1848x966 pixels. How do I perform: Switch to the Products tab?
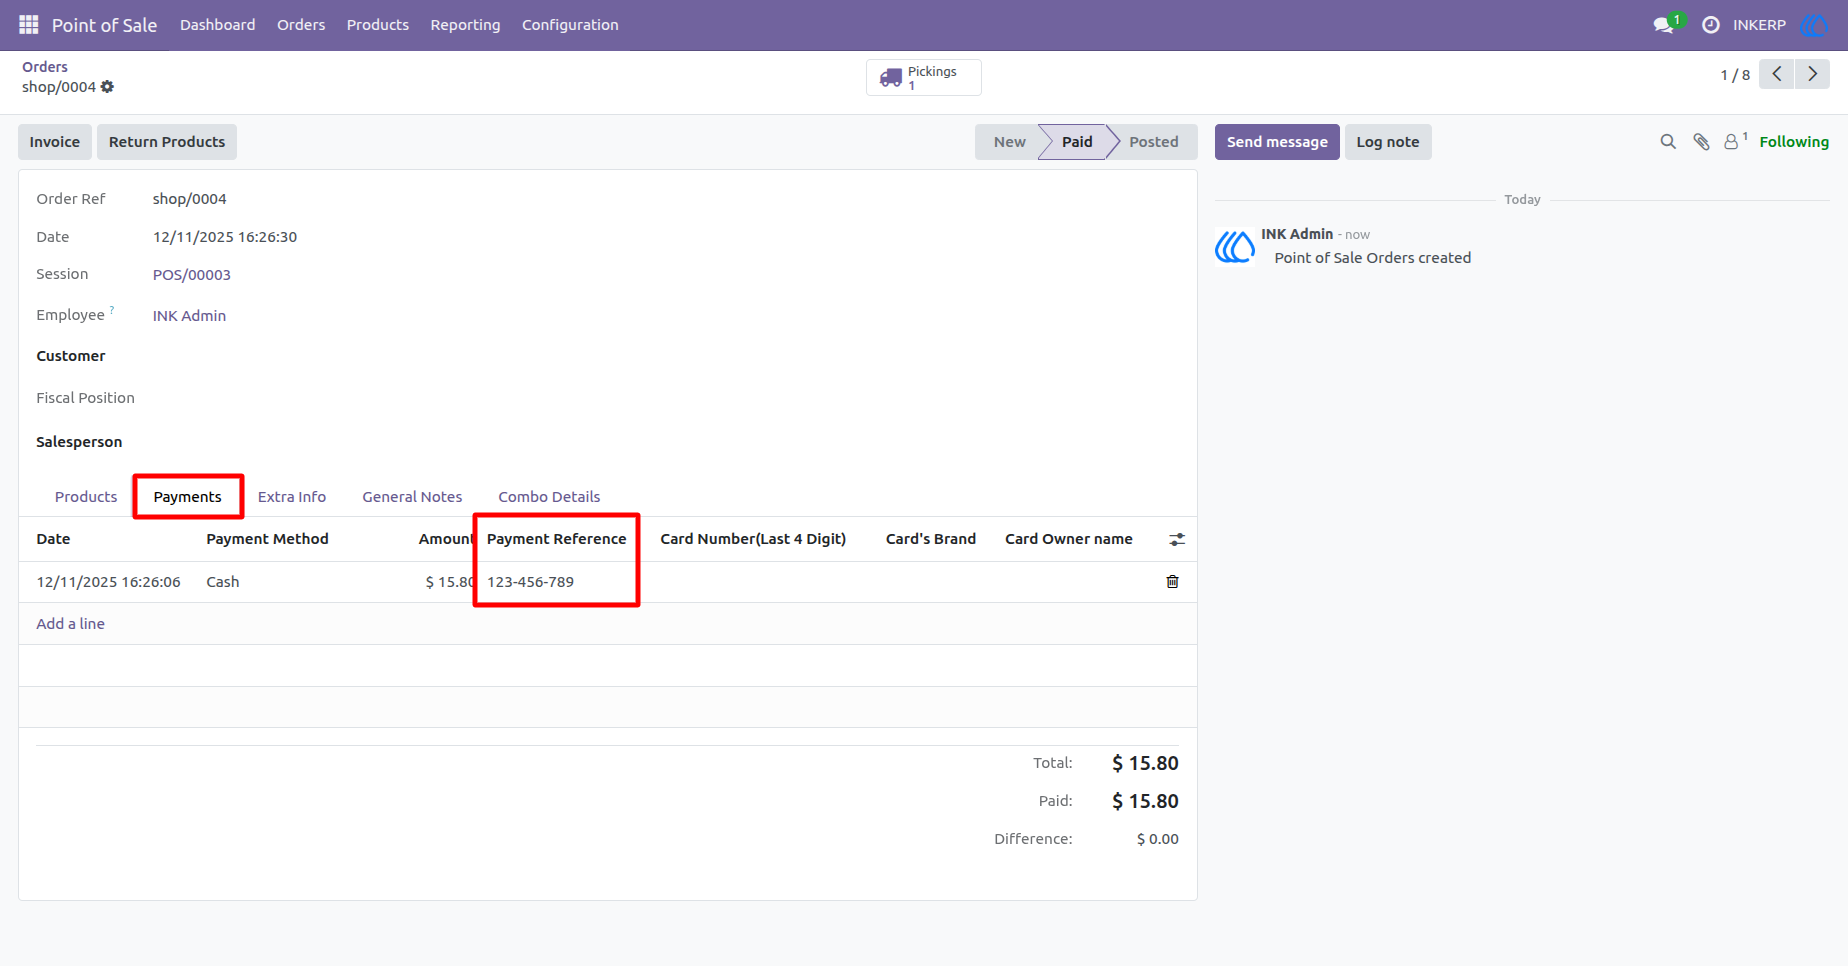(86, 497)
